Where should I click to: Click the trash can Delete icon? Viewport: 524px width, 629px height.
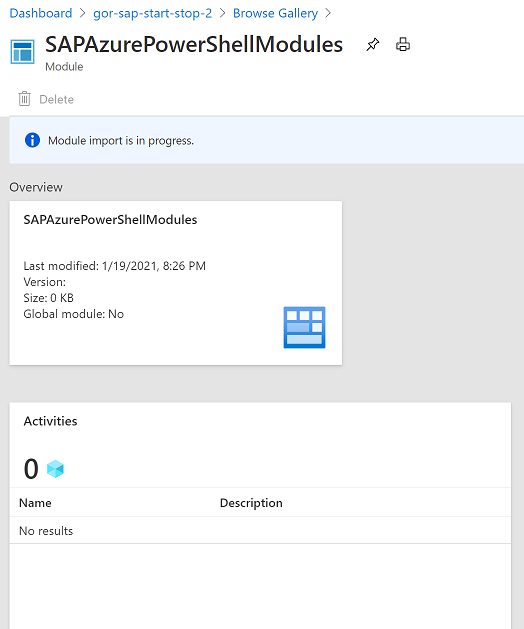pyautogui.click(x=24, y=99)
